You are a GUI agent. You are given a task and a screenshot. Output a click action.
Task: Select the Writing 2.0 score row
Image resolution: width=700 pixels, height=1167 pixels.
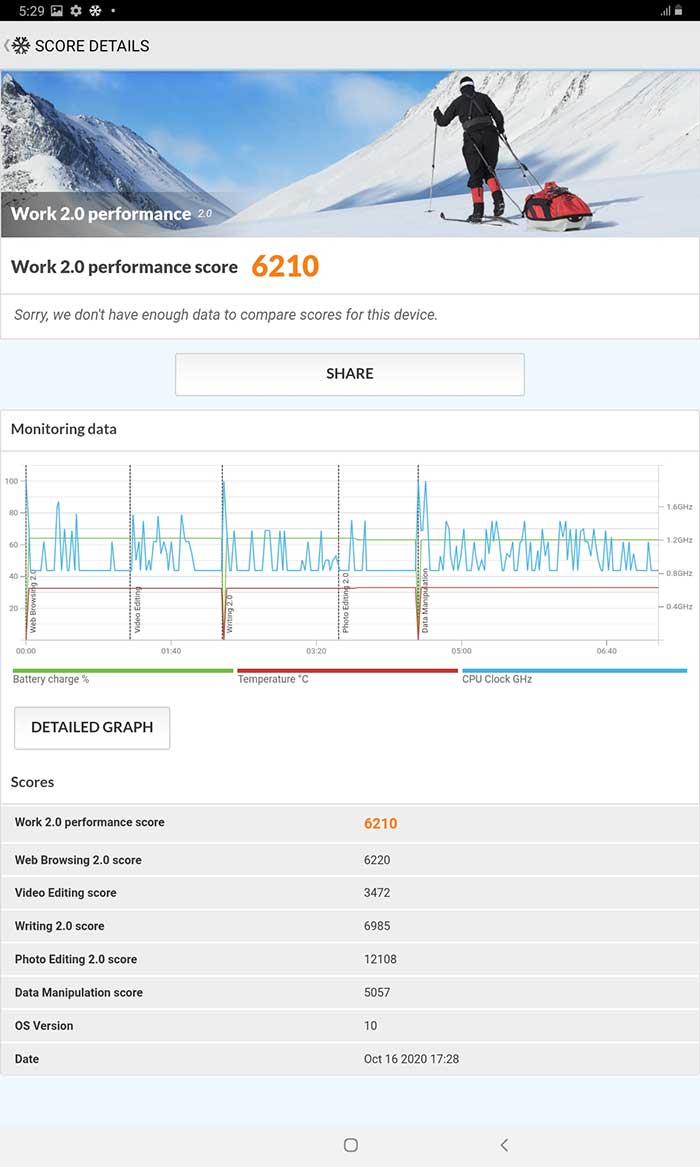(350, 926)
